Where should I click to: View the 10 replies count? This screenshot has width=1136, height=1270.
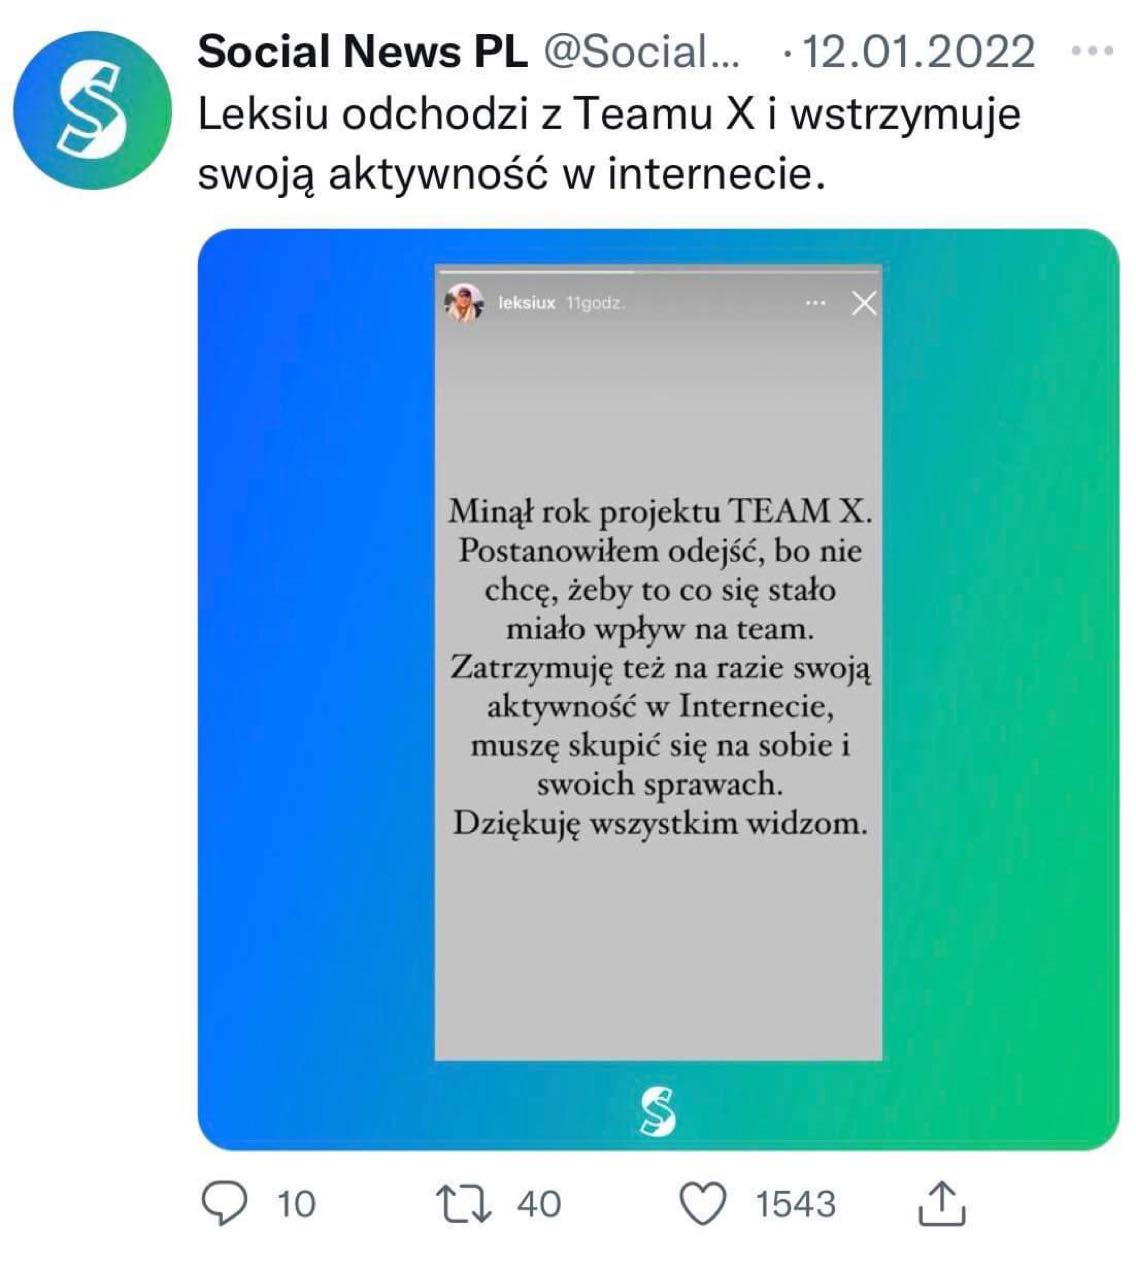[296, 1204]
